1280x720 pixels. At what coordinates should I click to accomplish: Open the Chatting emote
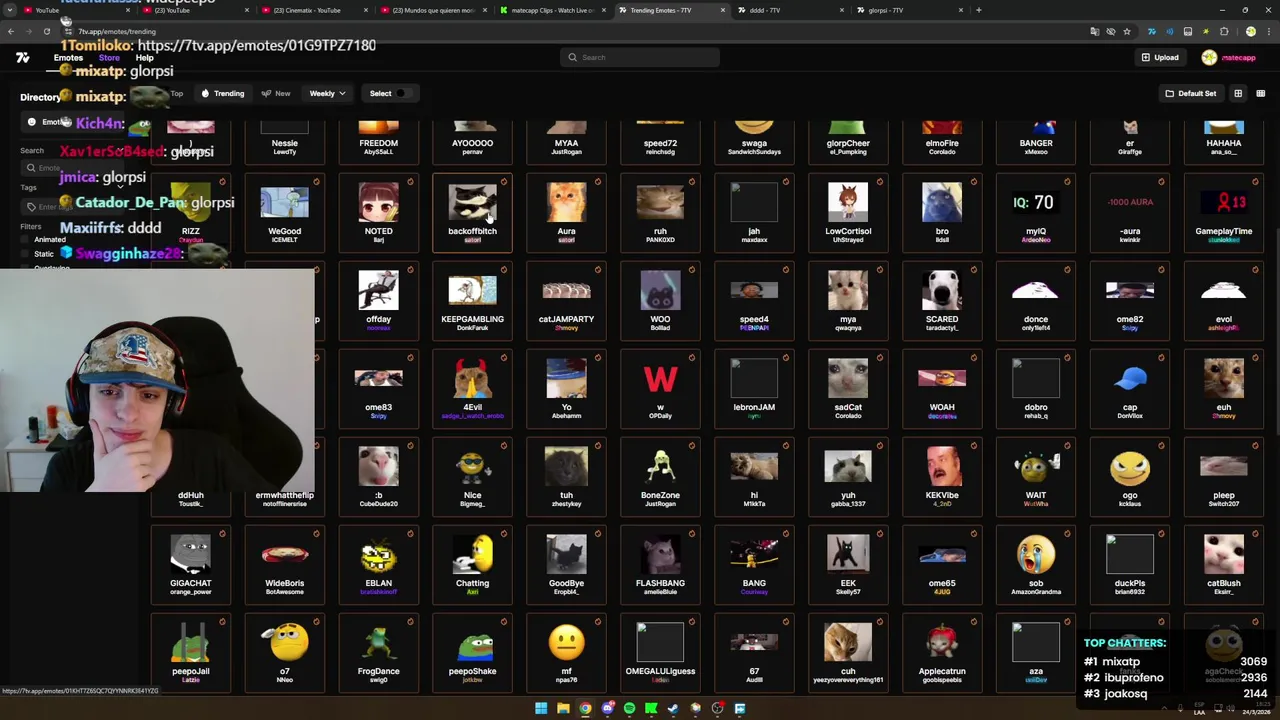[x=472, y=564]
